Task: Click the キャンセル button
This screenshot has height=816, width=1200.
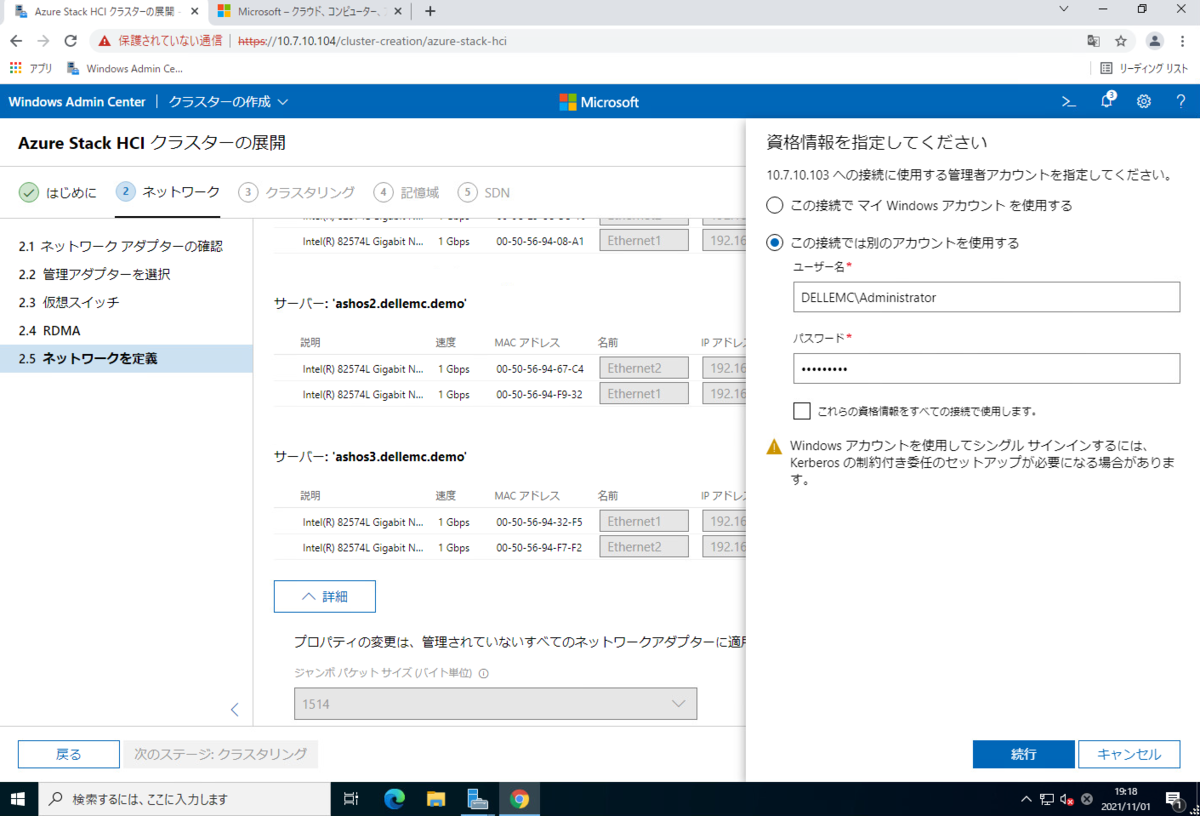Action: point(1129,754)
